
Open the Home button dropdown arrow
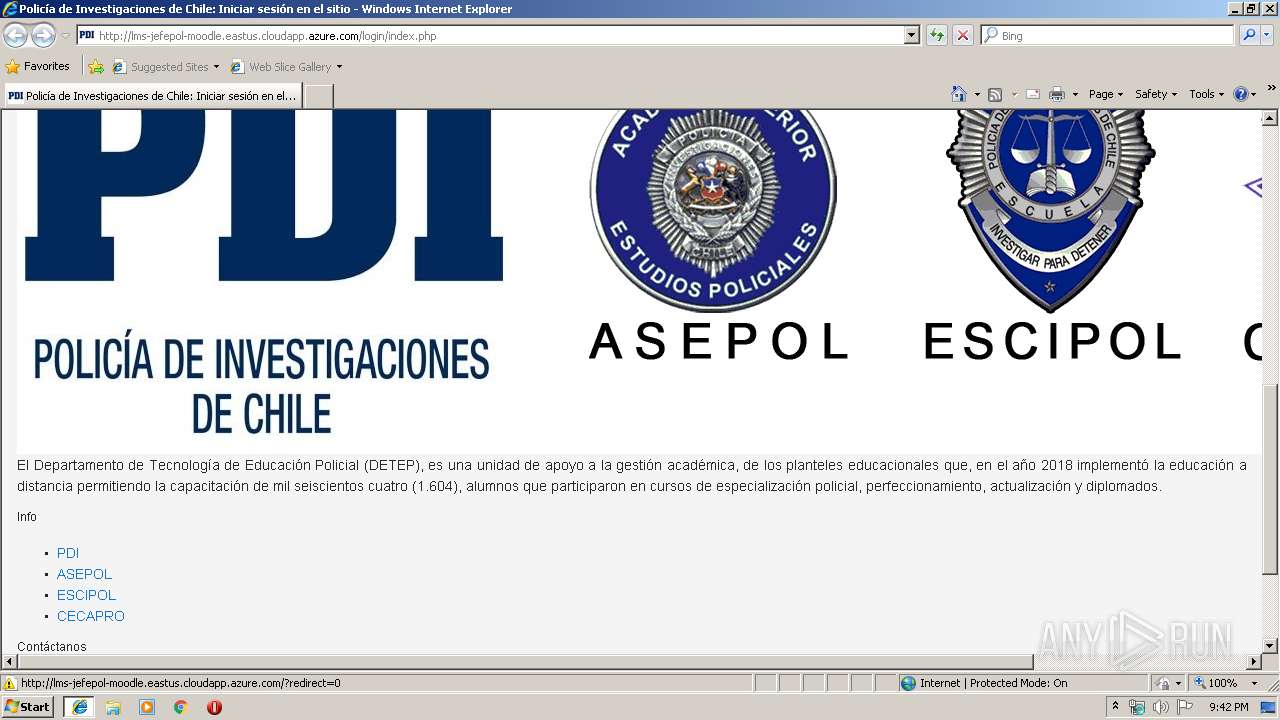[977, 94]
